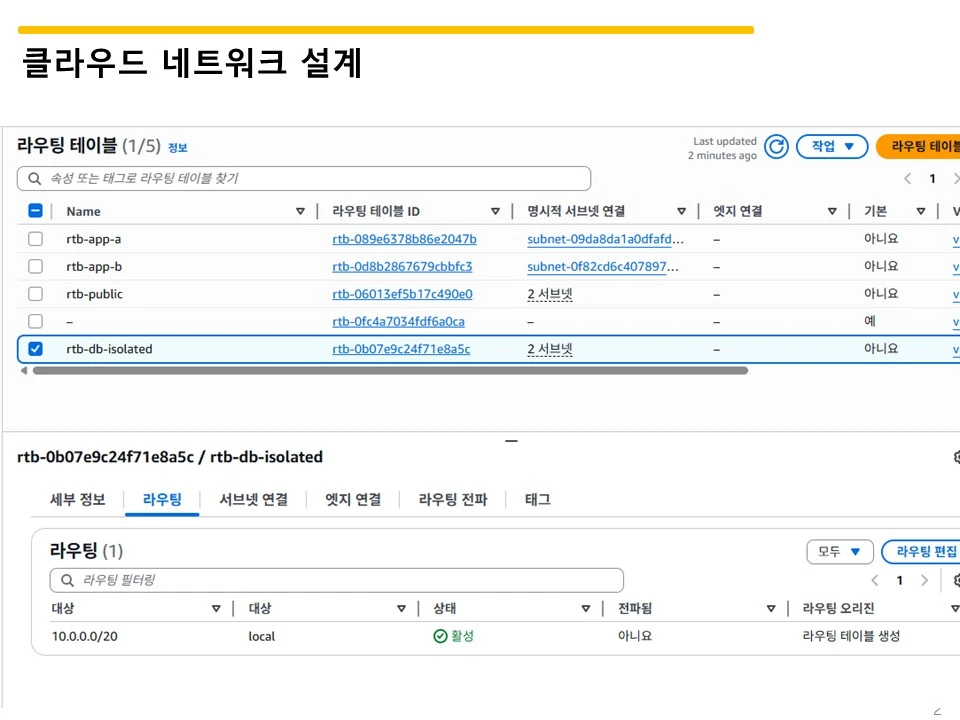Screen dimensions: 960x720
Task: Uncheck the rtb-db-isolated row checkbox
Action: (36, 349)
